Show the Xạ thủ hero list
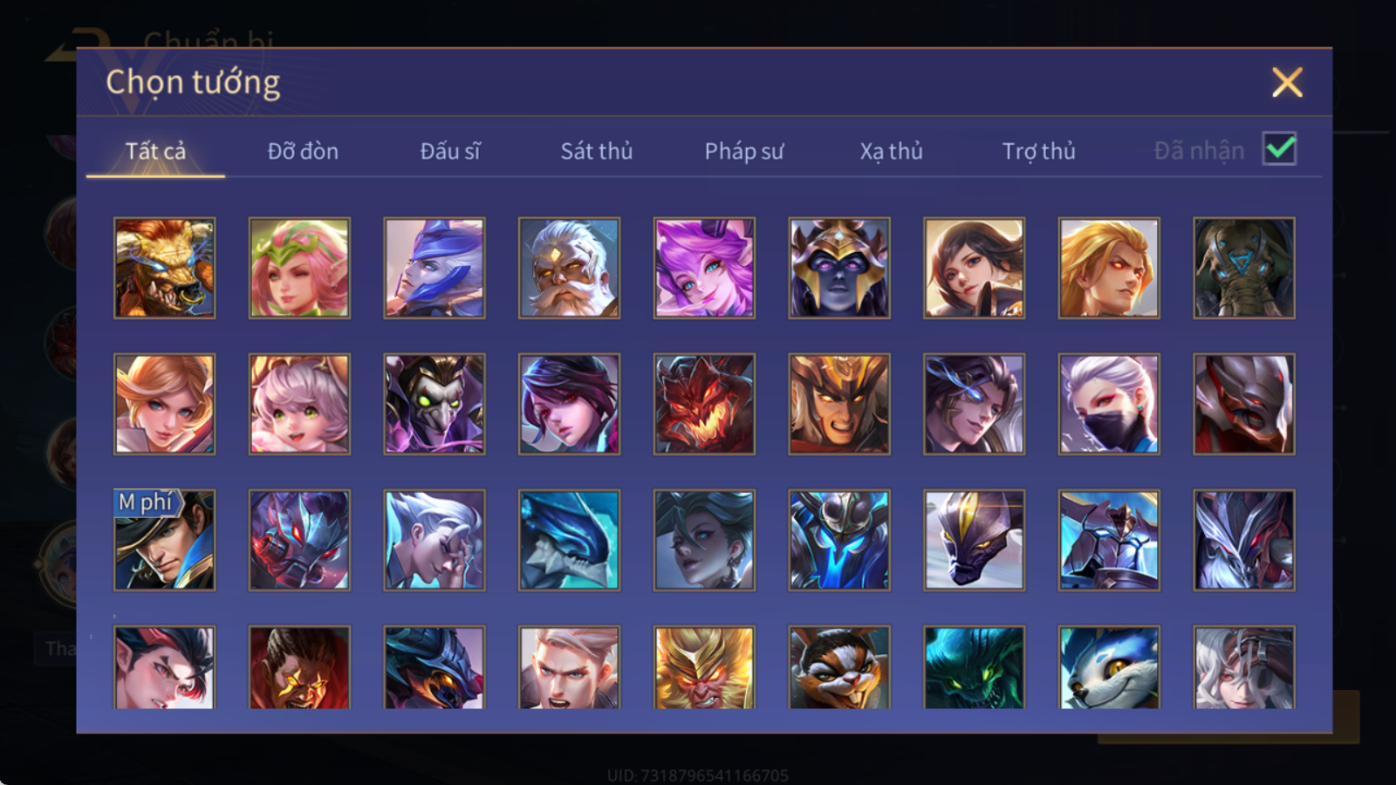Image resolution: width=1396 pixels, height=785 pixels. [891, 151]
